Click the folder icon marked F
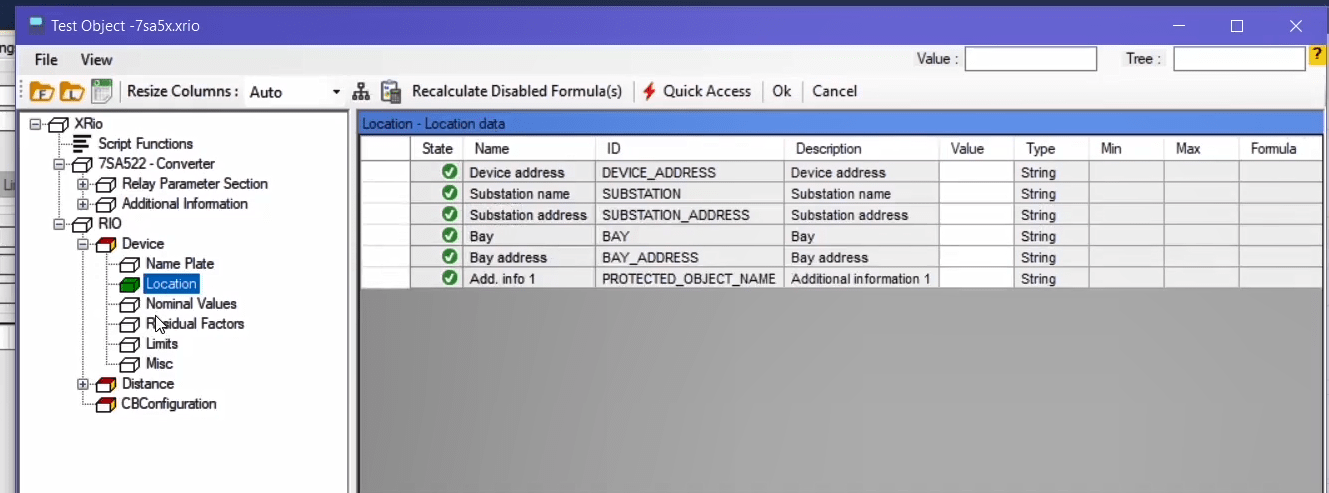This screenshot has width=1329, height=493. (41, 92)
